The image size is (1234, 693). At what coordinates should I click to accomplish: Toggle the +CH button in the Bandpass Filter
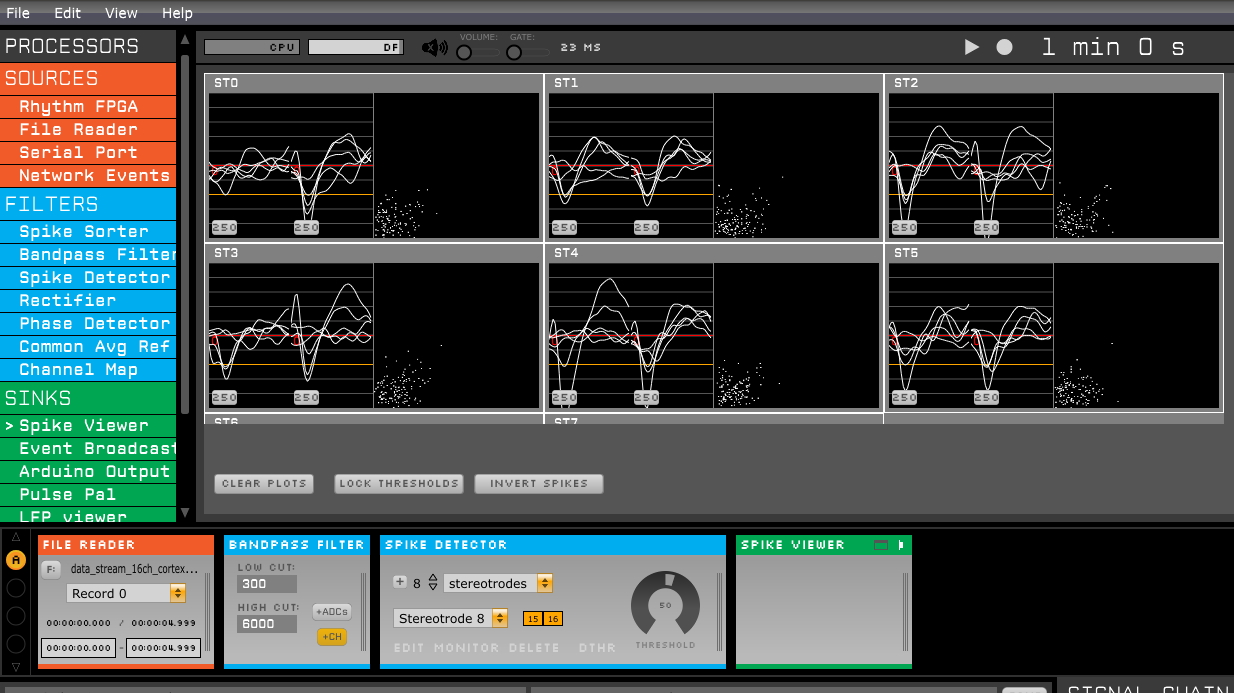332,637
